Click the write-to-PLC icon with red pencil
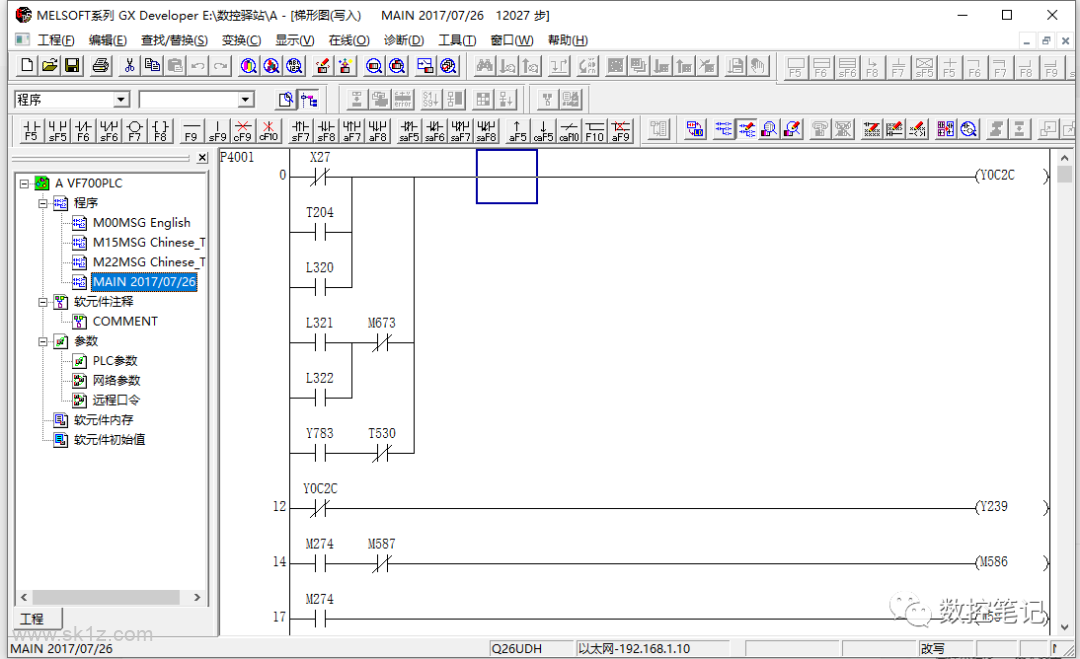The height and width of the screenshot is (659, 1080). coord(322,65)
